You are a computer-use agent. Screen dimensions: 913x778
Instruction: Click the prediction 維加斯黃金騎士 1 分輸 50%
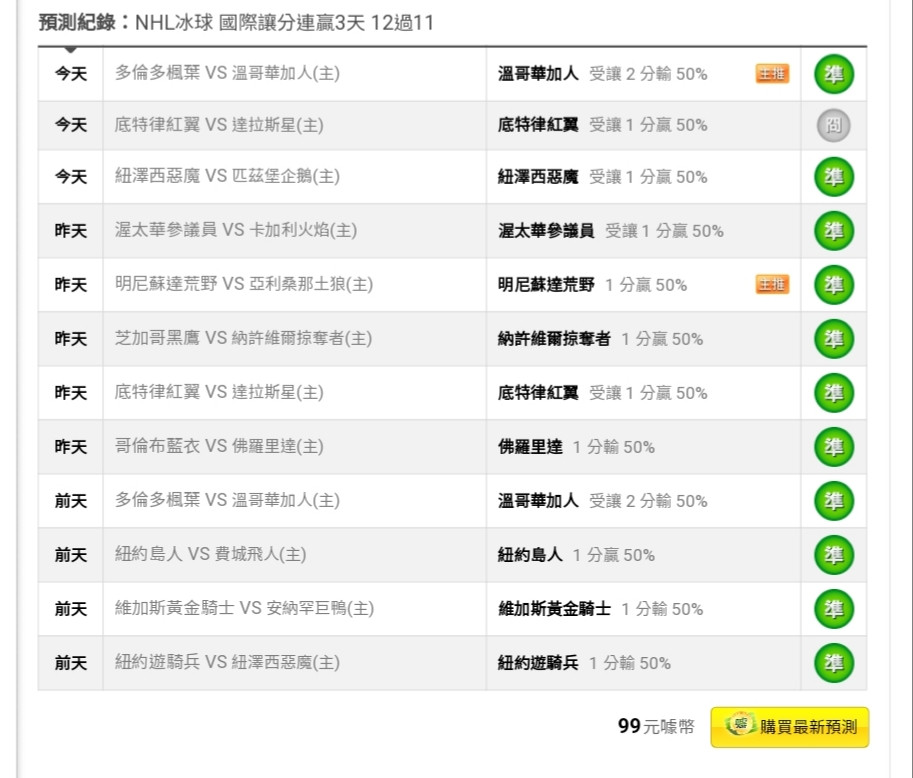pos(601,609)
